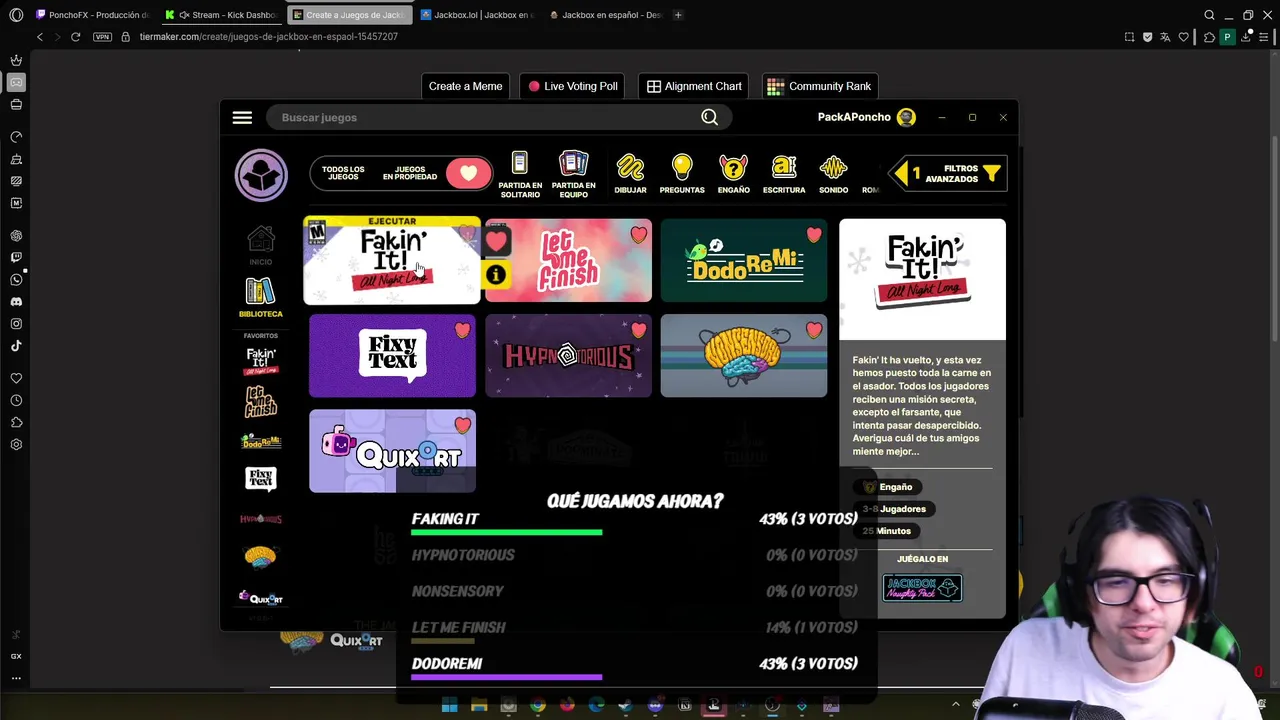1280x720 pixels.
Task: Toggle the VPN badge in address bar
Action: [102, 37]
